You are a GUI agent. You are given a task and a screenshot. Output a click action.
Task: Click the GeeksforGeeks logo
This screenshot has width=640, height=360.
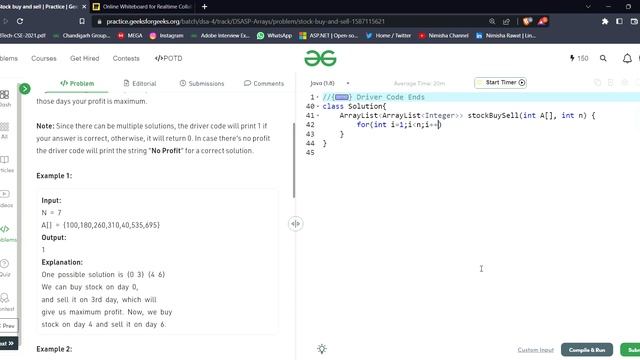click(x=320, y=58)
